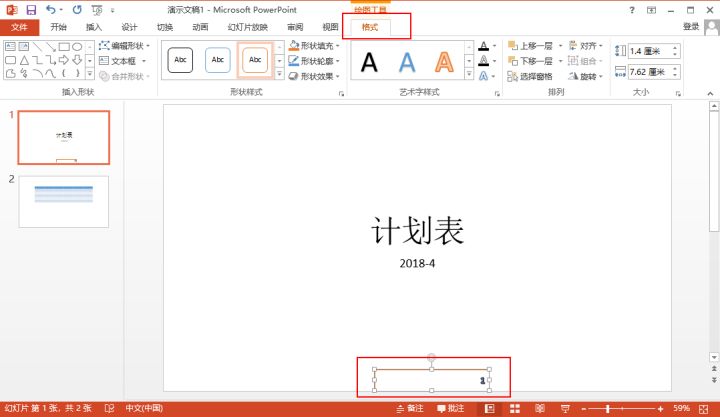Switch to reading view

point(540,408)
